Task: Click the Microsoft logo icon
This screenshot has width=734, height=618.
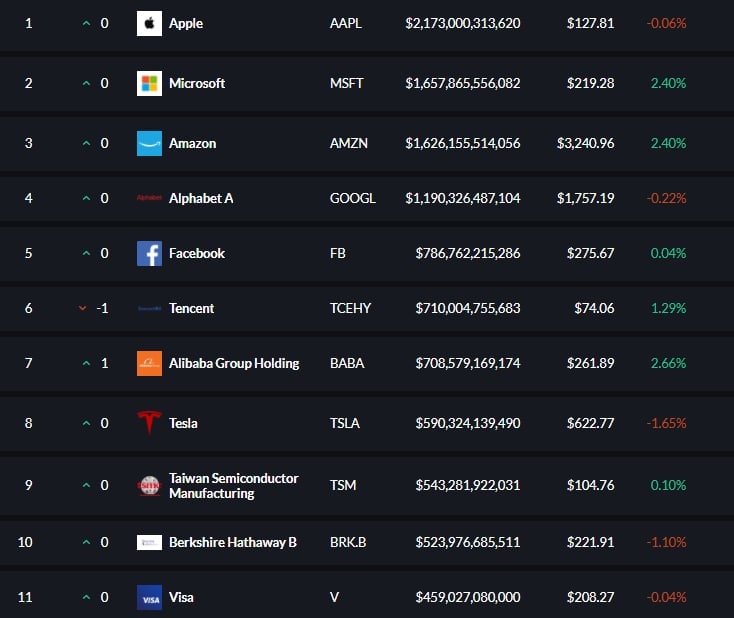Action: click(x=149, y=83)
